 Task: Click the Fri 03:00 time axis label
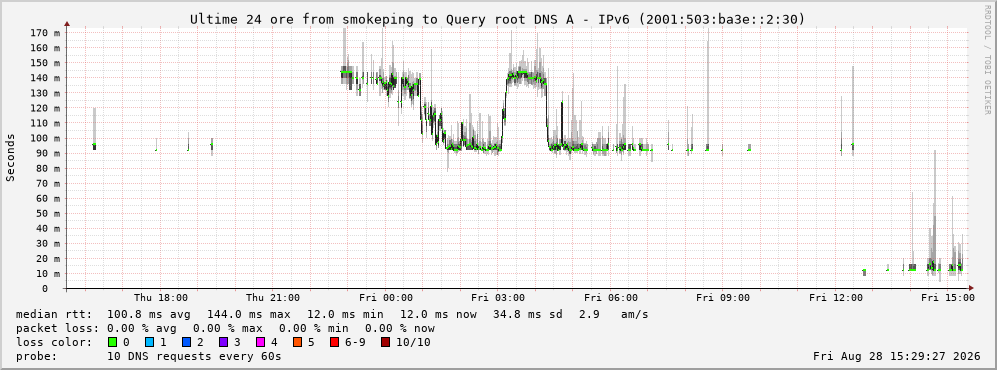tap(498, 298)
